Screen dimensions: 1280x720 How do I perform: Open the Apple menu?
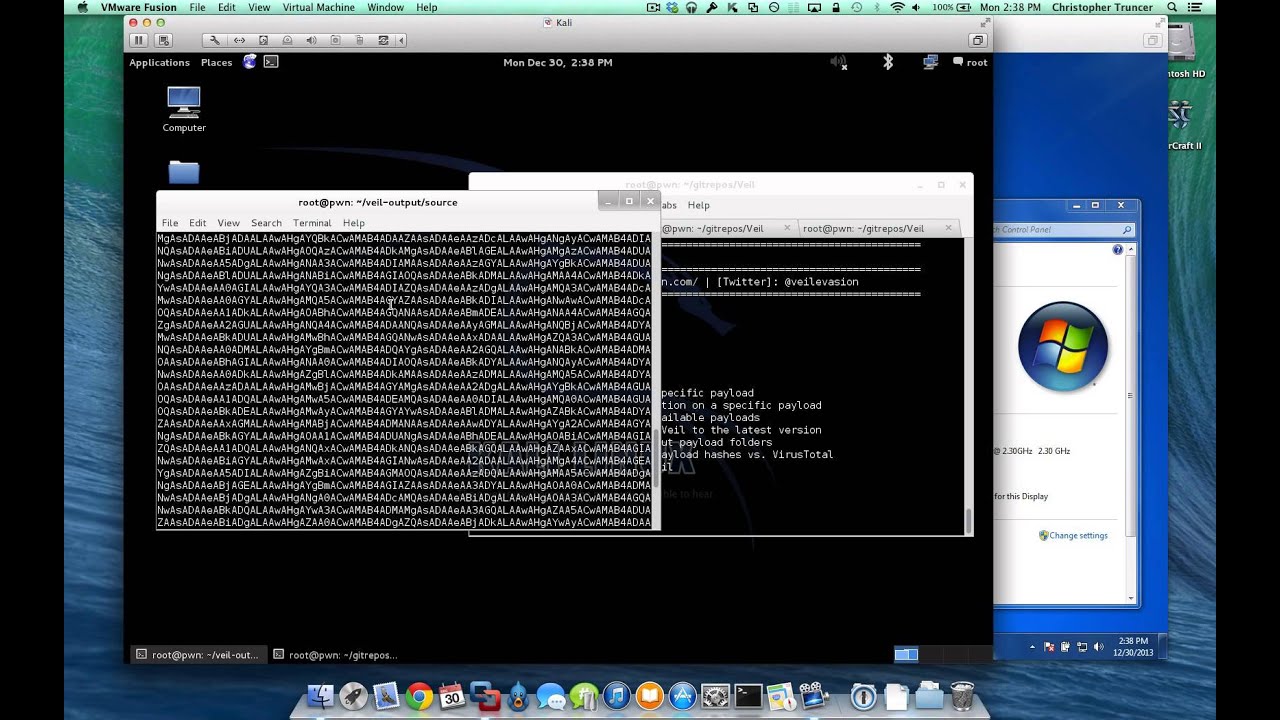coord(82,7)
